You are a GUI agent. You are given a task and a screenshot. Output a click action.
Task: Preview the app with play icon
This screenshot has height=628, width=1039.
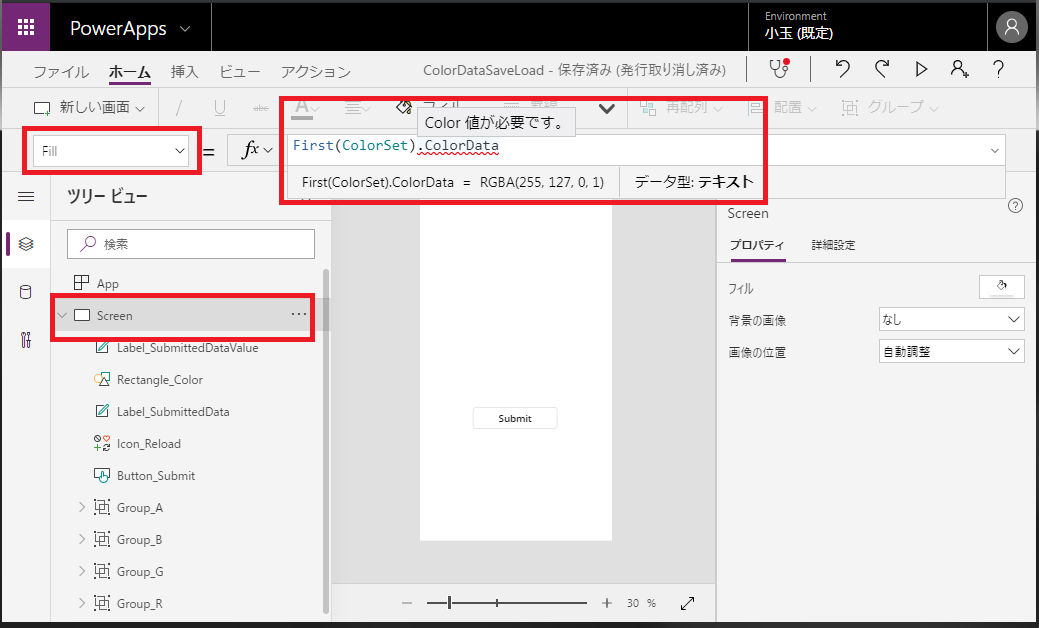click(x=921, y=69)
